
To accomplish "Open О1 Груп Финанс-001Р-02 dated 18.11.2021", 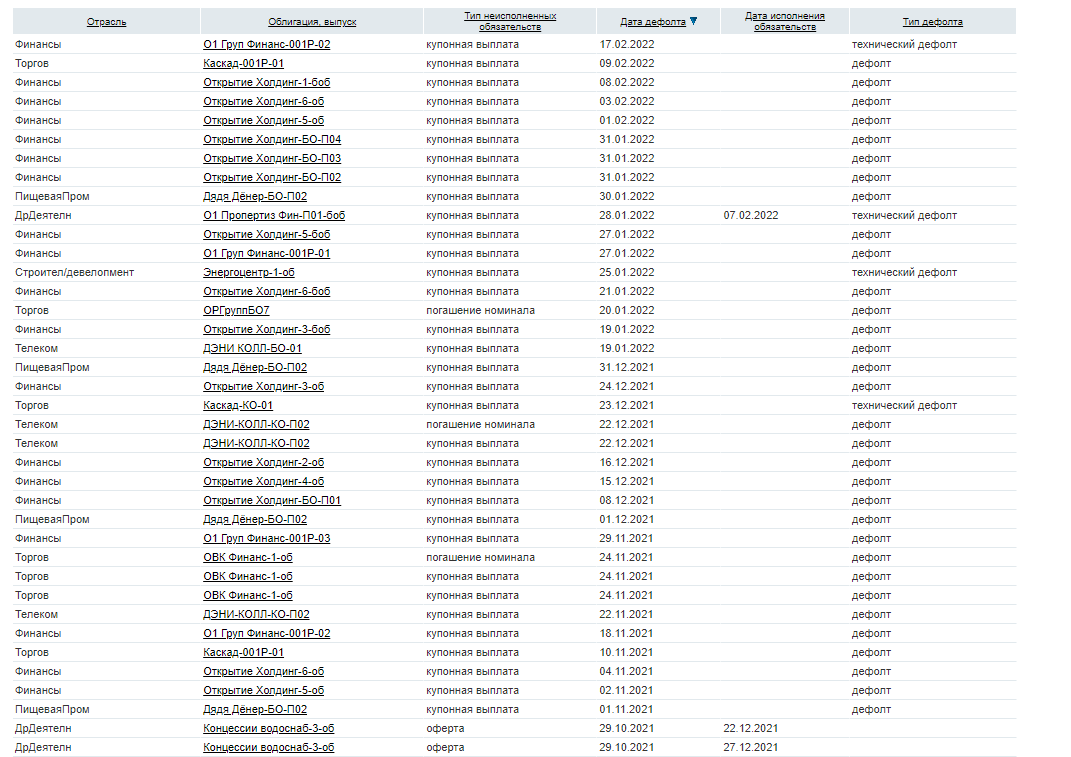I will click(266, 634).
